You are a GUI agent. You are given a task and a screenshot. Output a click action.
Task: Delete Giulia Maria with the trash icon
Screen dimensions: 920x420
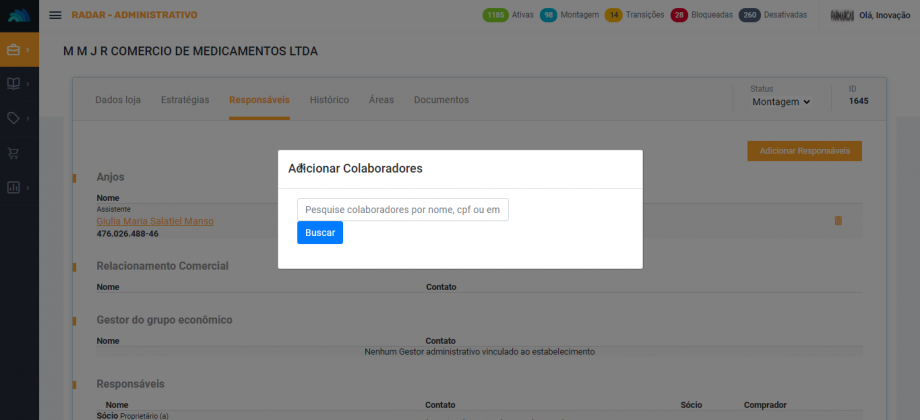point(838,221)
